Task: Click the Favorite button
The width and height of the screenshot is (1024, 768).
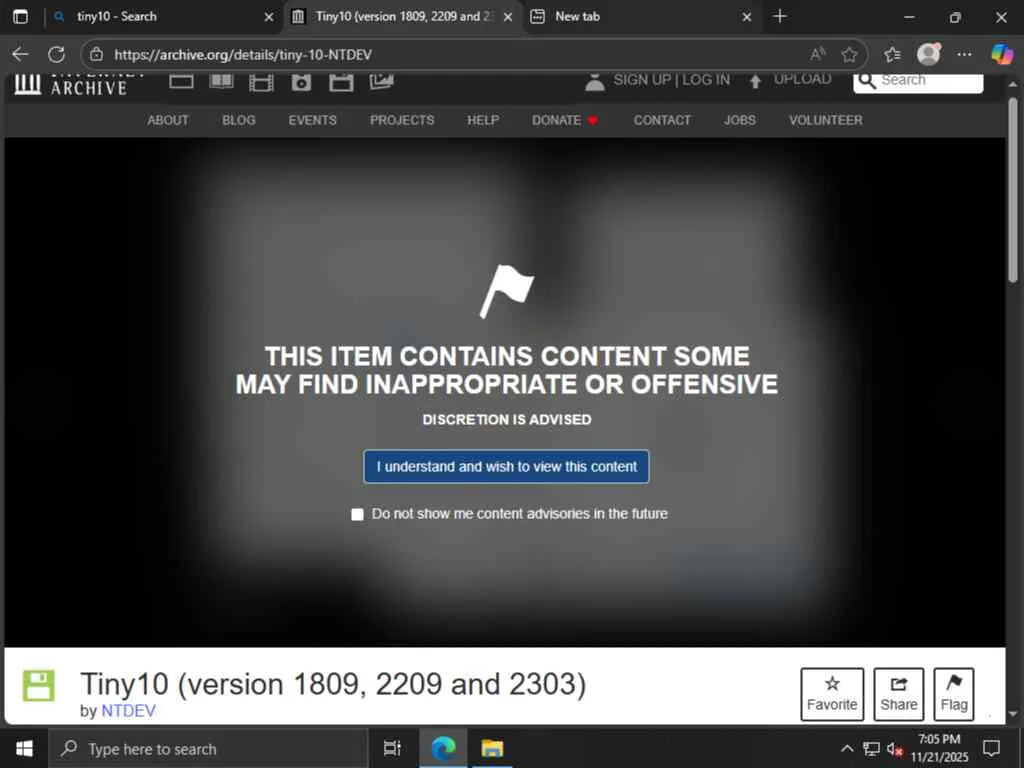Action: tap(832, 694)
